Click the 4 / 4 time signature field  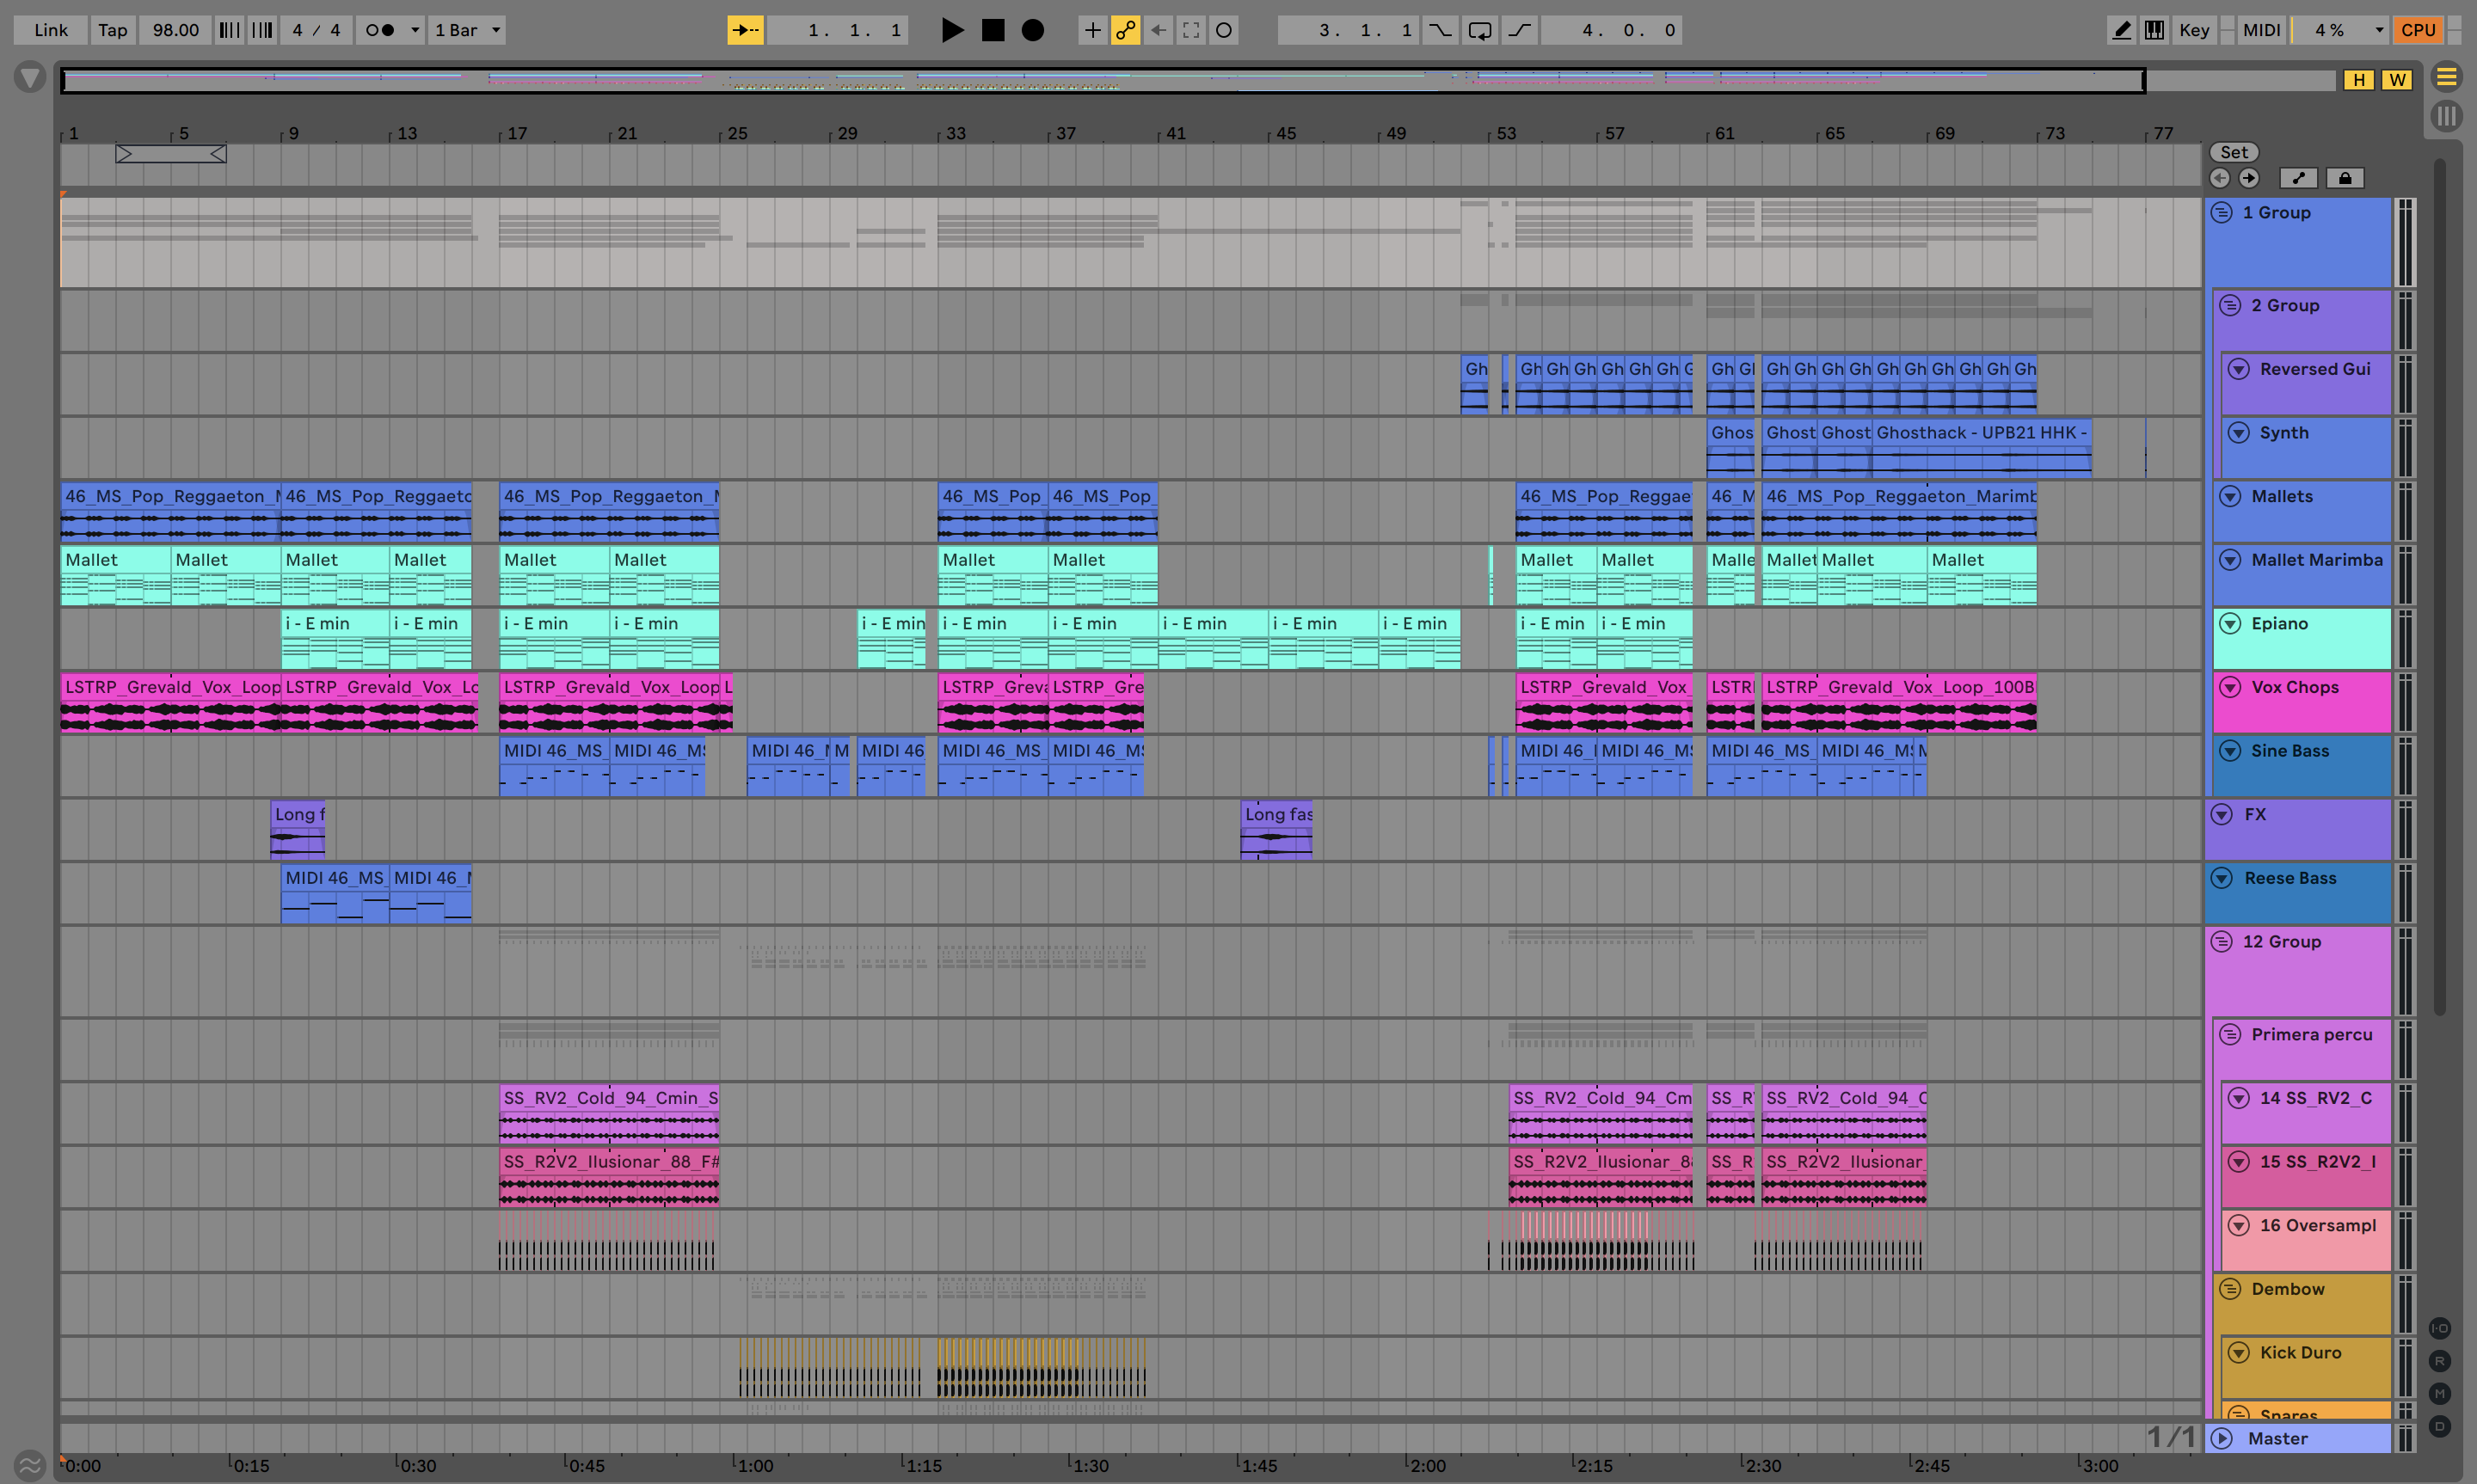(x=316, y=30)
